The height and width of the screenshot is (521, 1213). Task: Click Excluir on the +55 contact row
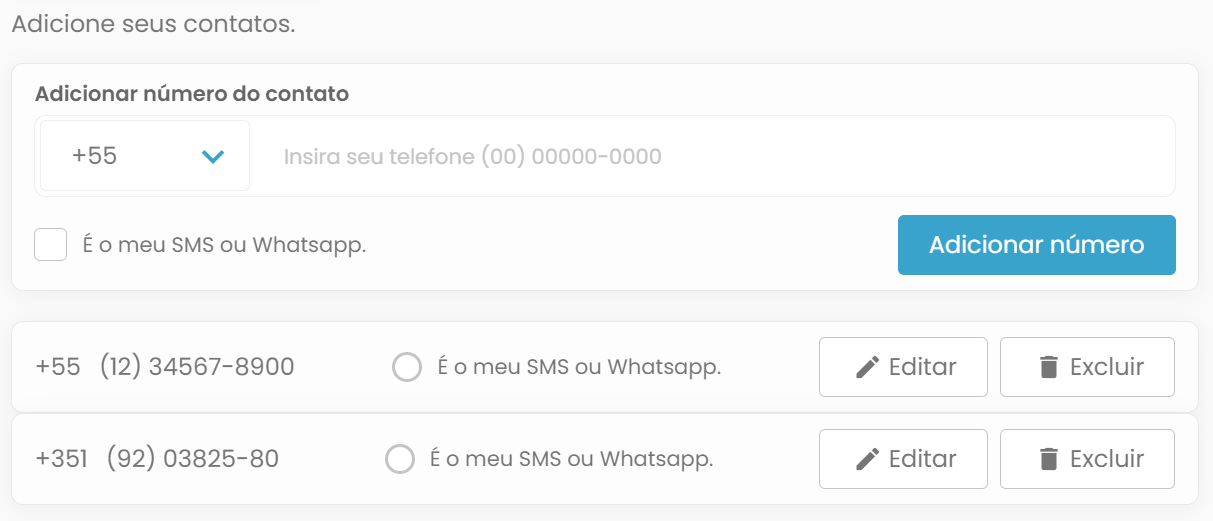[x=1087, y=367]
